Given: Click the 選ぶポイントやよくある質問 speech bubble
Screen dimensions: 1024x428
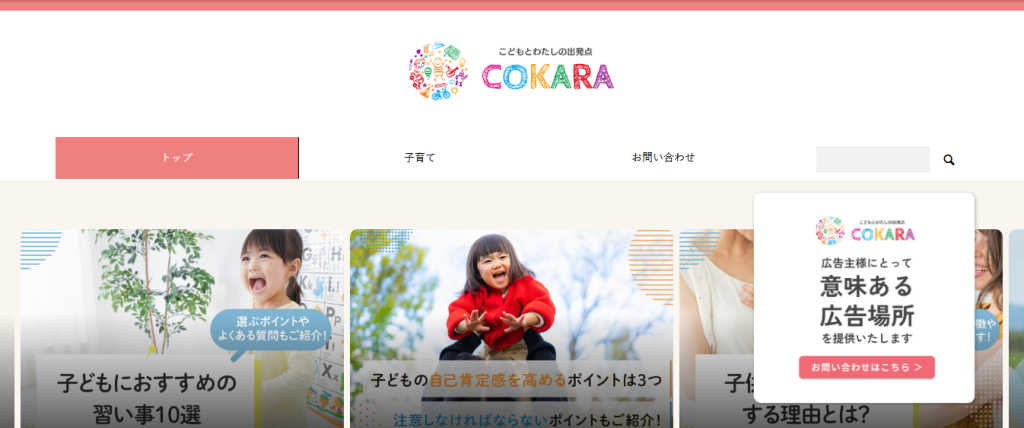Looking at the screenshot, I should click(x=271, y=330).
